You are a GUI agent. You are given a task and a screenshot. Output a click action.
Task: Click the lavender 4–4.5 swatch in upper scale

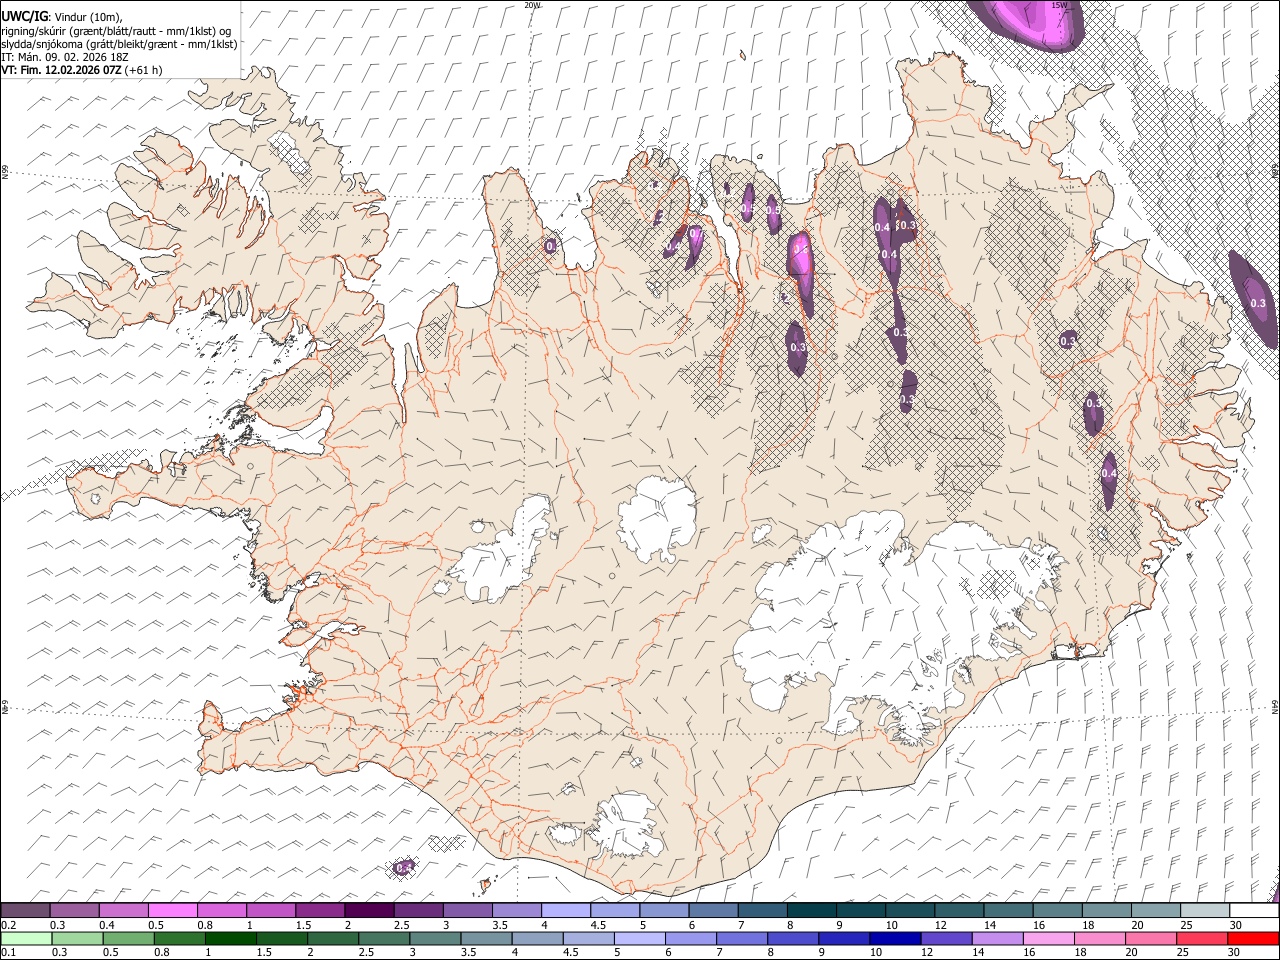(x=566, y=911)
